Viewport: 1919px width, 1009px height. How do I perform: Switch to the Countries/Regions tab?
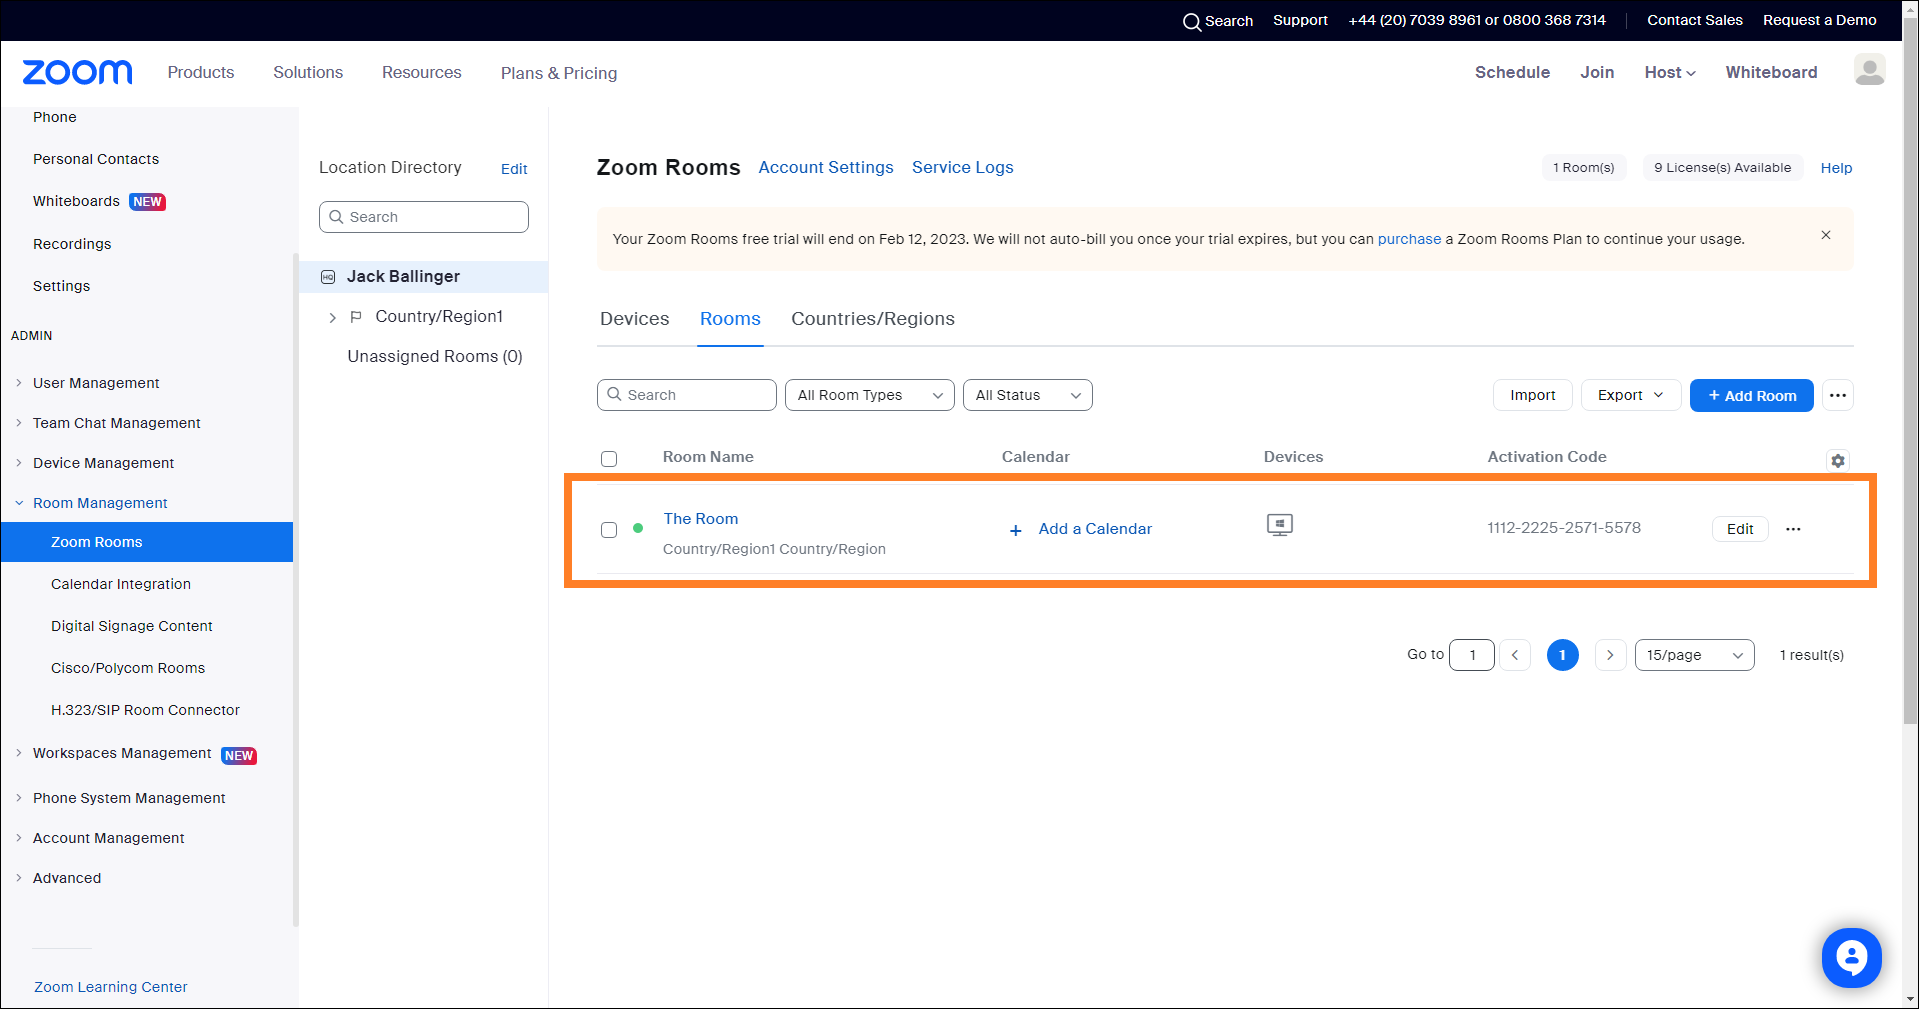872,319
